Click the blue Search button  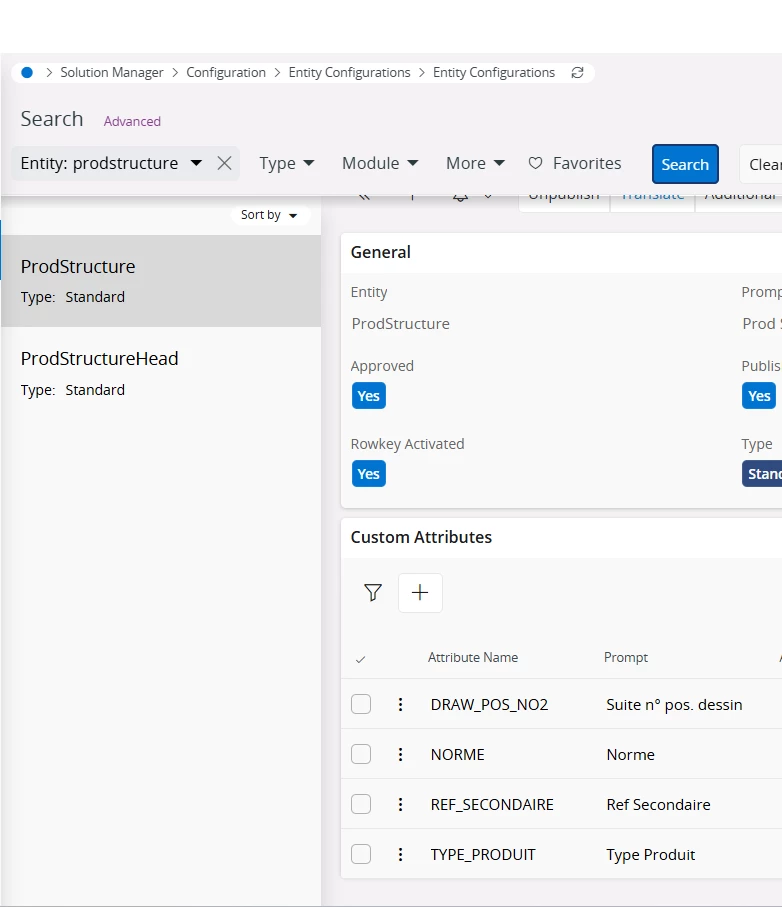(685, 164)
